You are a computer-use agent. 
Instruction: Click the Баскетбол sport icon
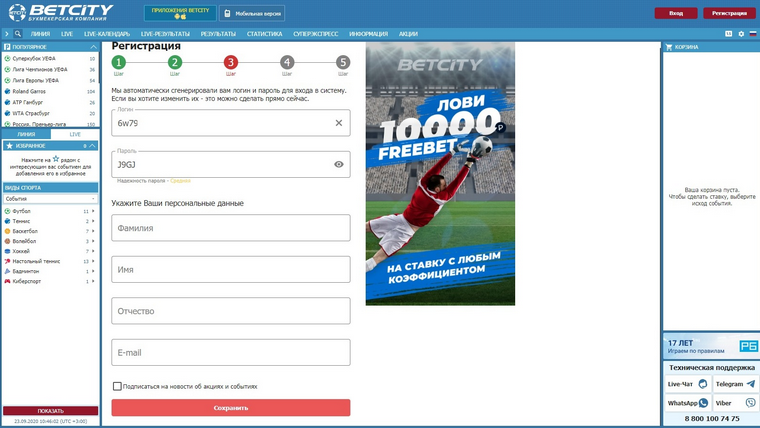[x=7, y=231]
